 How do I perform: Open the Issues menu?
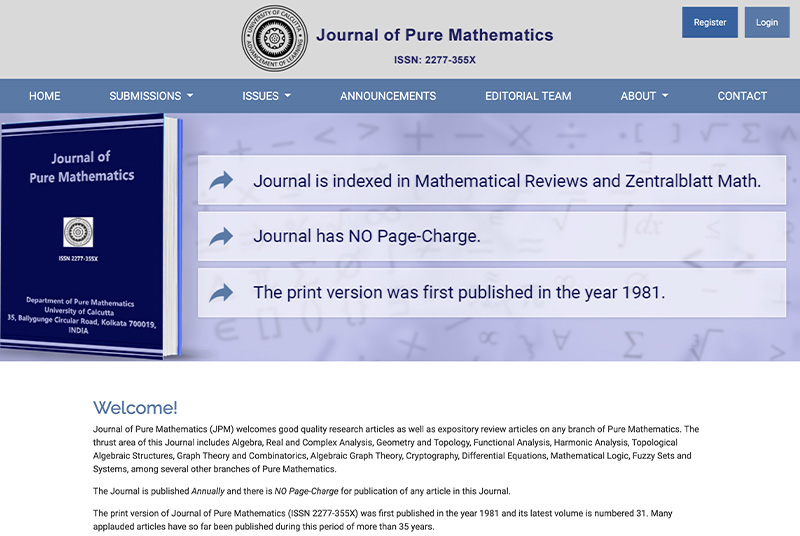coord(266,96)
